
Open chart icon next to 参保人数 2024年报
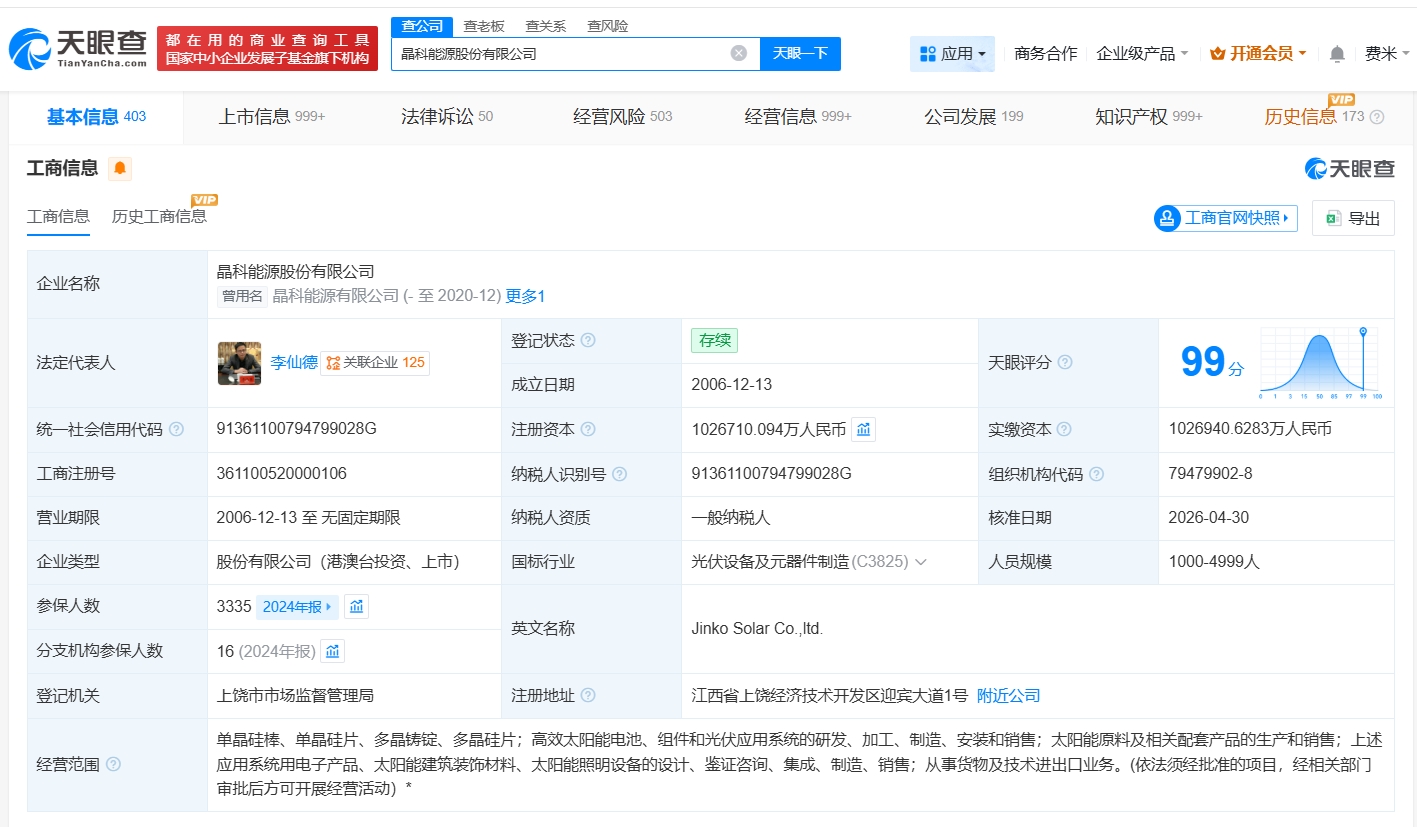(357, 606)
